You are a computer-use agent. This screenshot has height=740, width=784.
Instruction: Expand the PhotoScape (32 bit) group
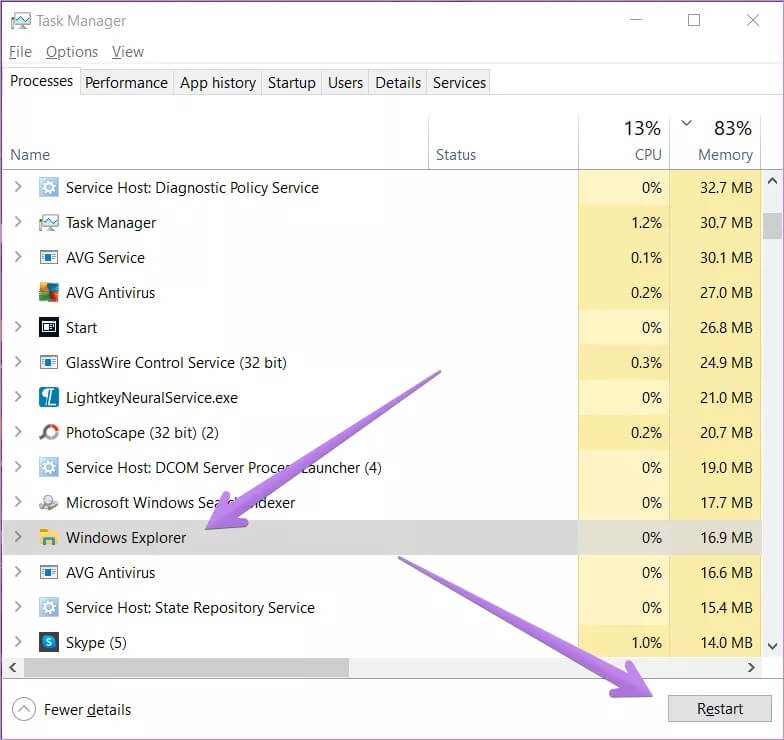coord(18,432)
